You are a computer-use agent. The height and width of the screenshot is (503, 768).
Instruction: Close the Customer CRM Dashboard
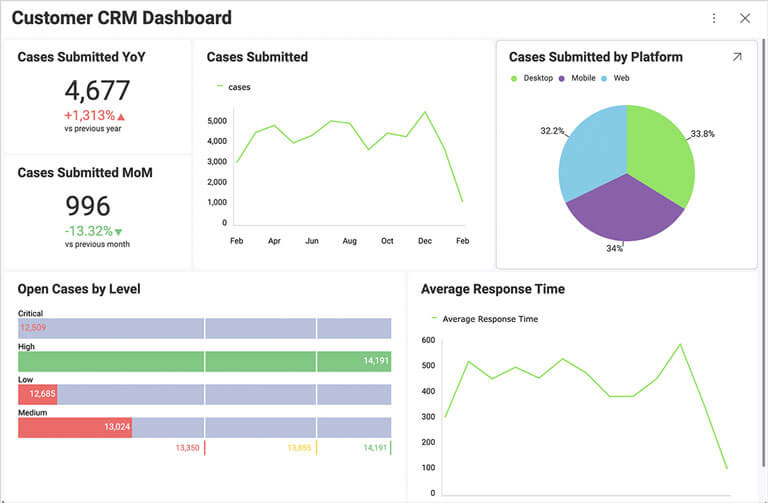(745, 18)
